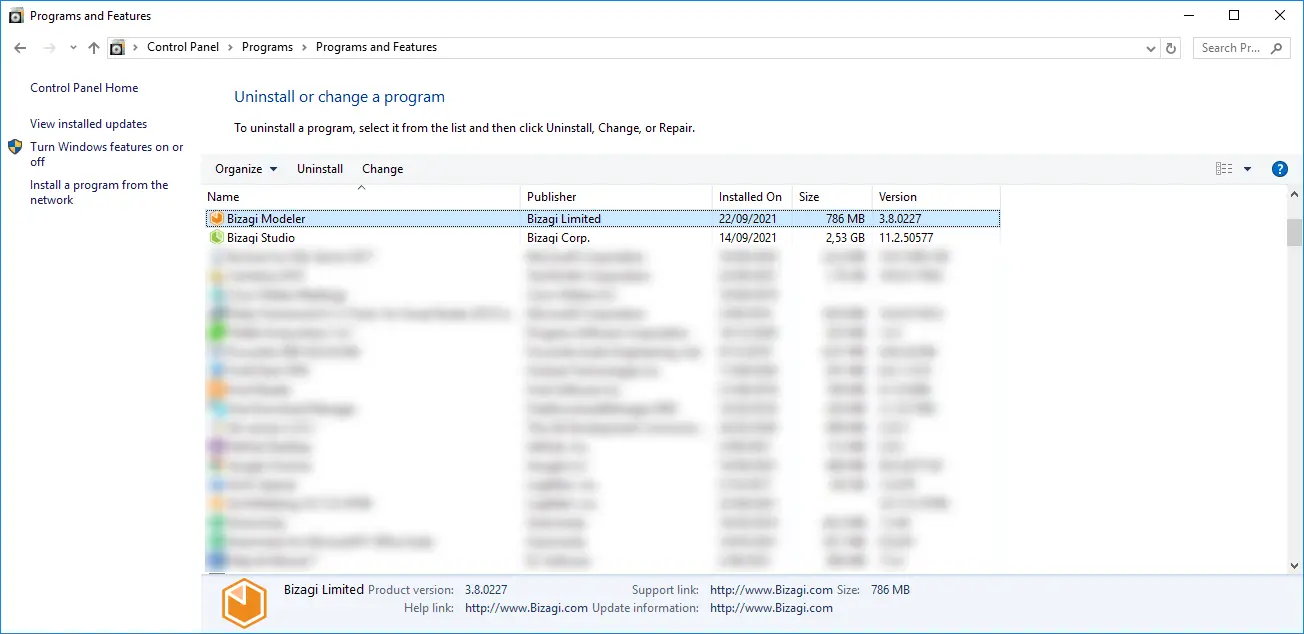Expand the chevron after Programs breadcrumb
Viewport: 1304px width, 634px height.
(x=304, y=48)
